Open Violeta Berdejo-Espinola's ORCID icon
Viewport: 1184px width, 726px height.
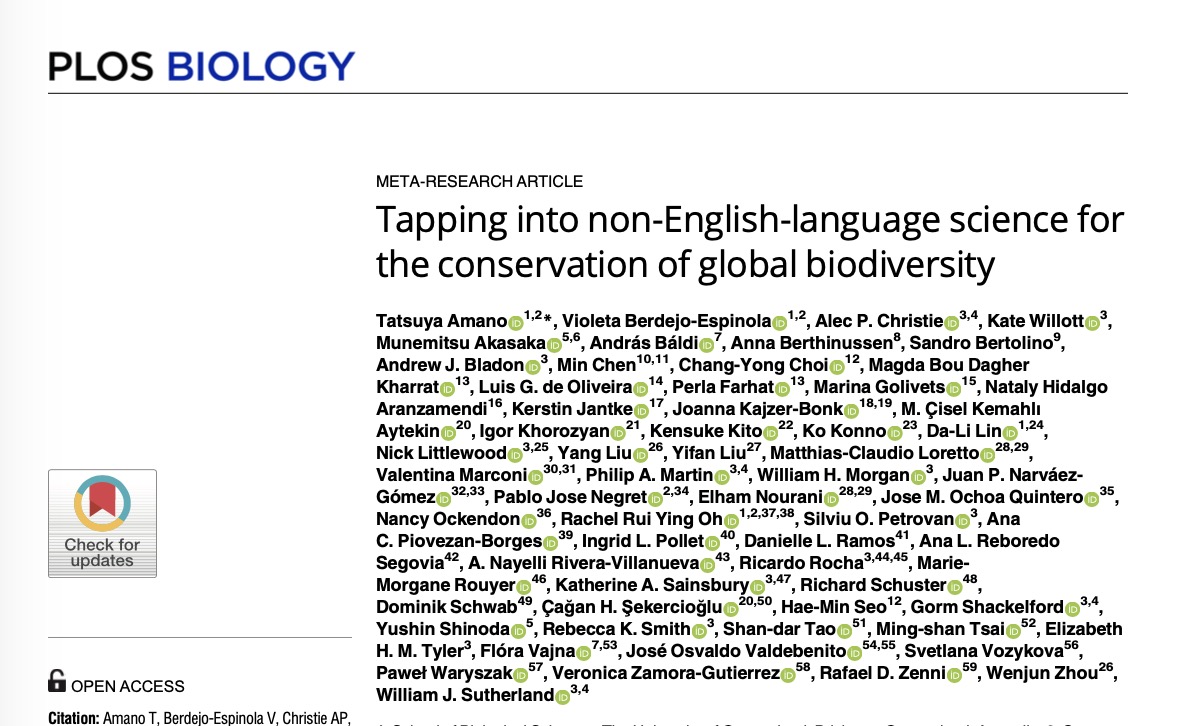779,322
